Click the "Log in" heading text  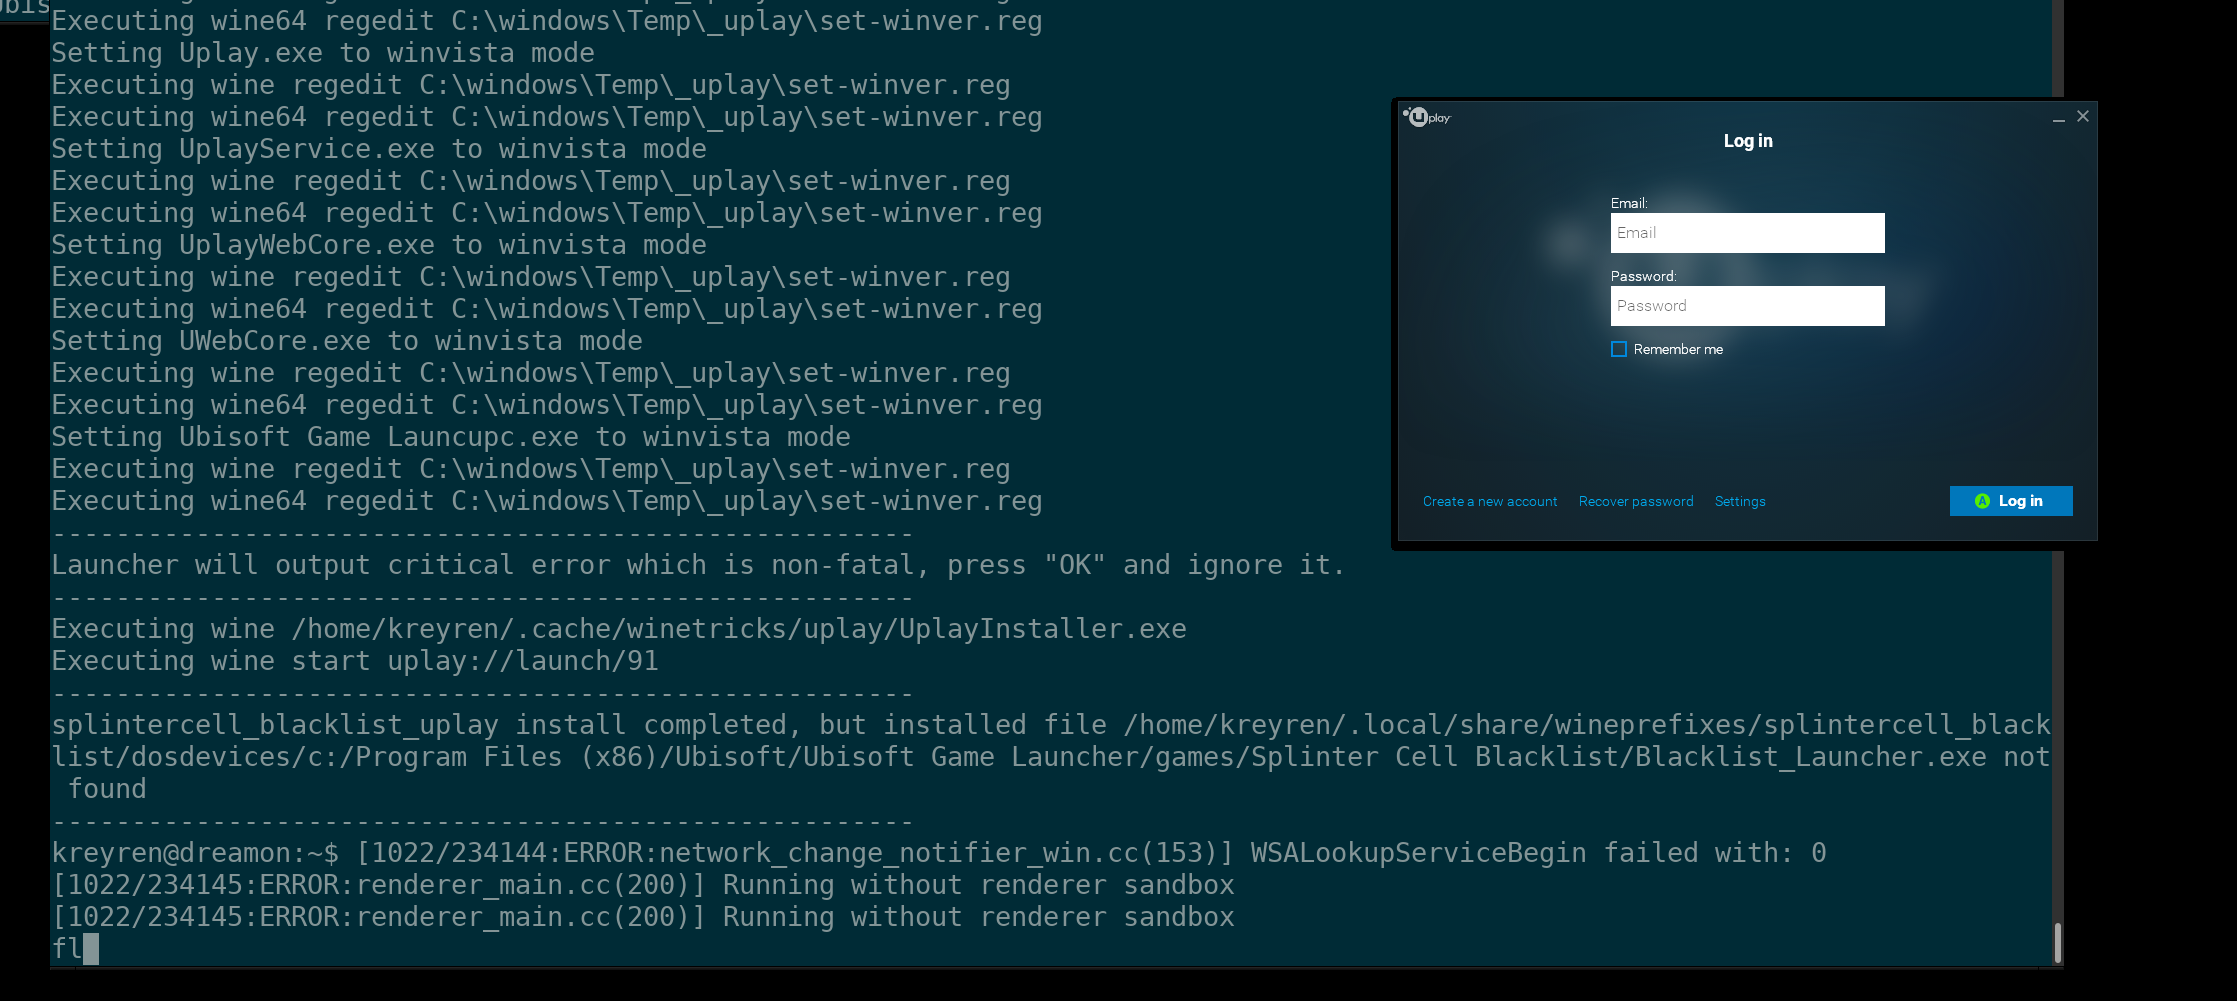pos(1748,141)
